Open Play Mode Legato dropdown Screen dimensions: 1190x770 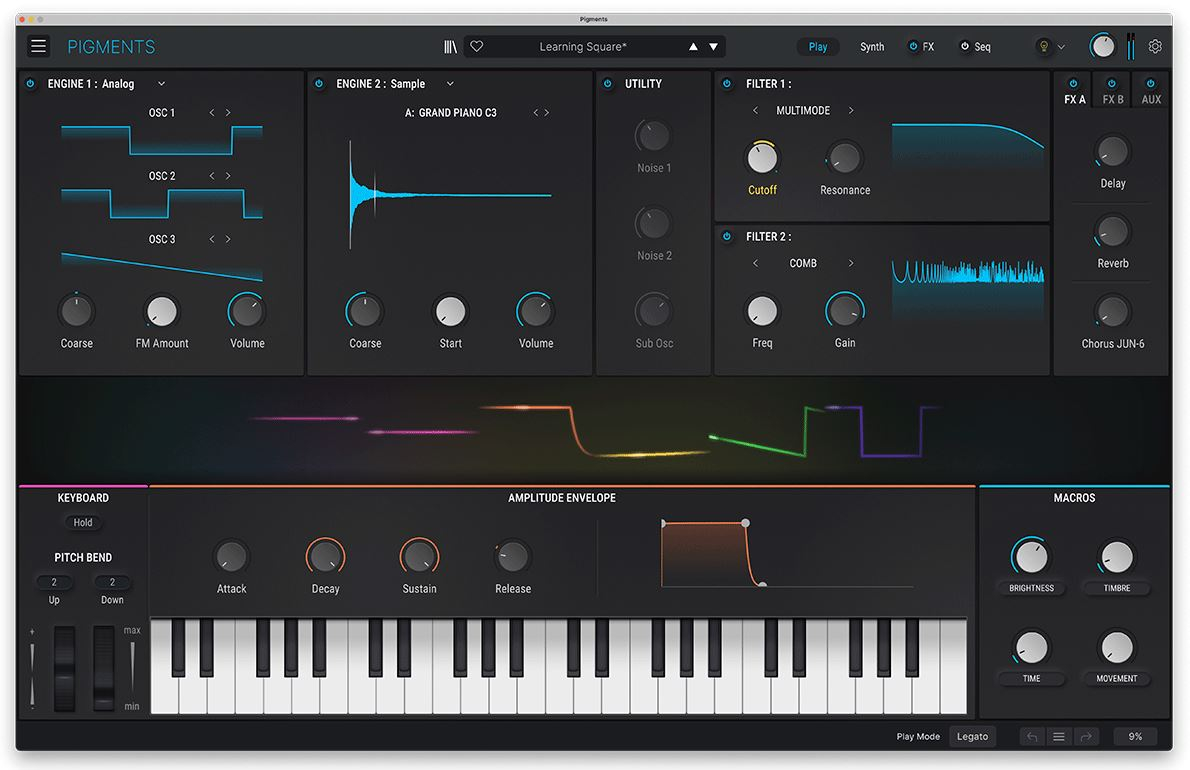point(972,737)
